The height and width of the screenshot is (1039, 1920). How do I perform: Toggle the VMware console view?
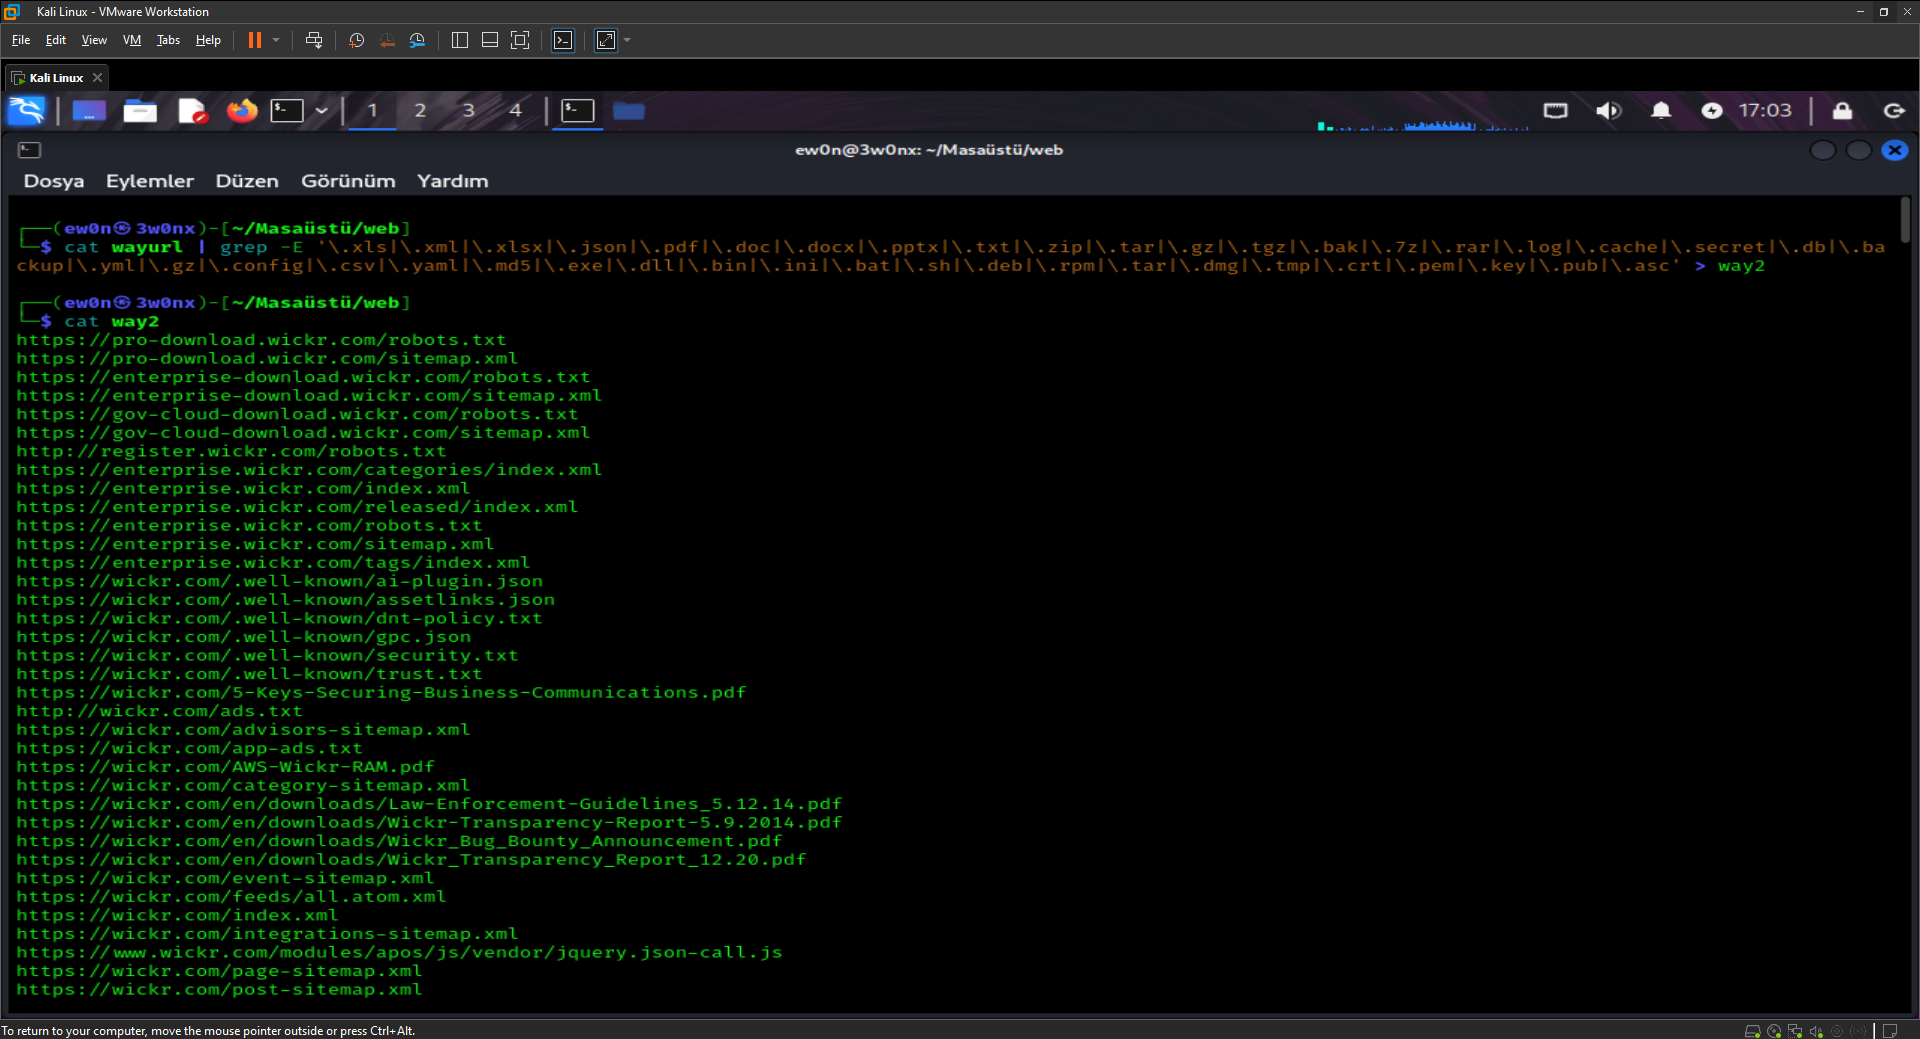click(x=564, y=40)
